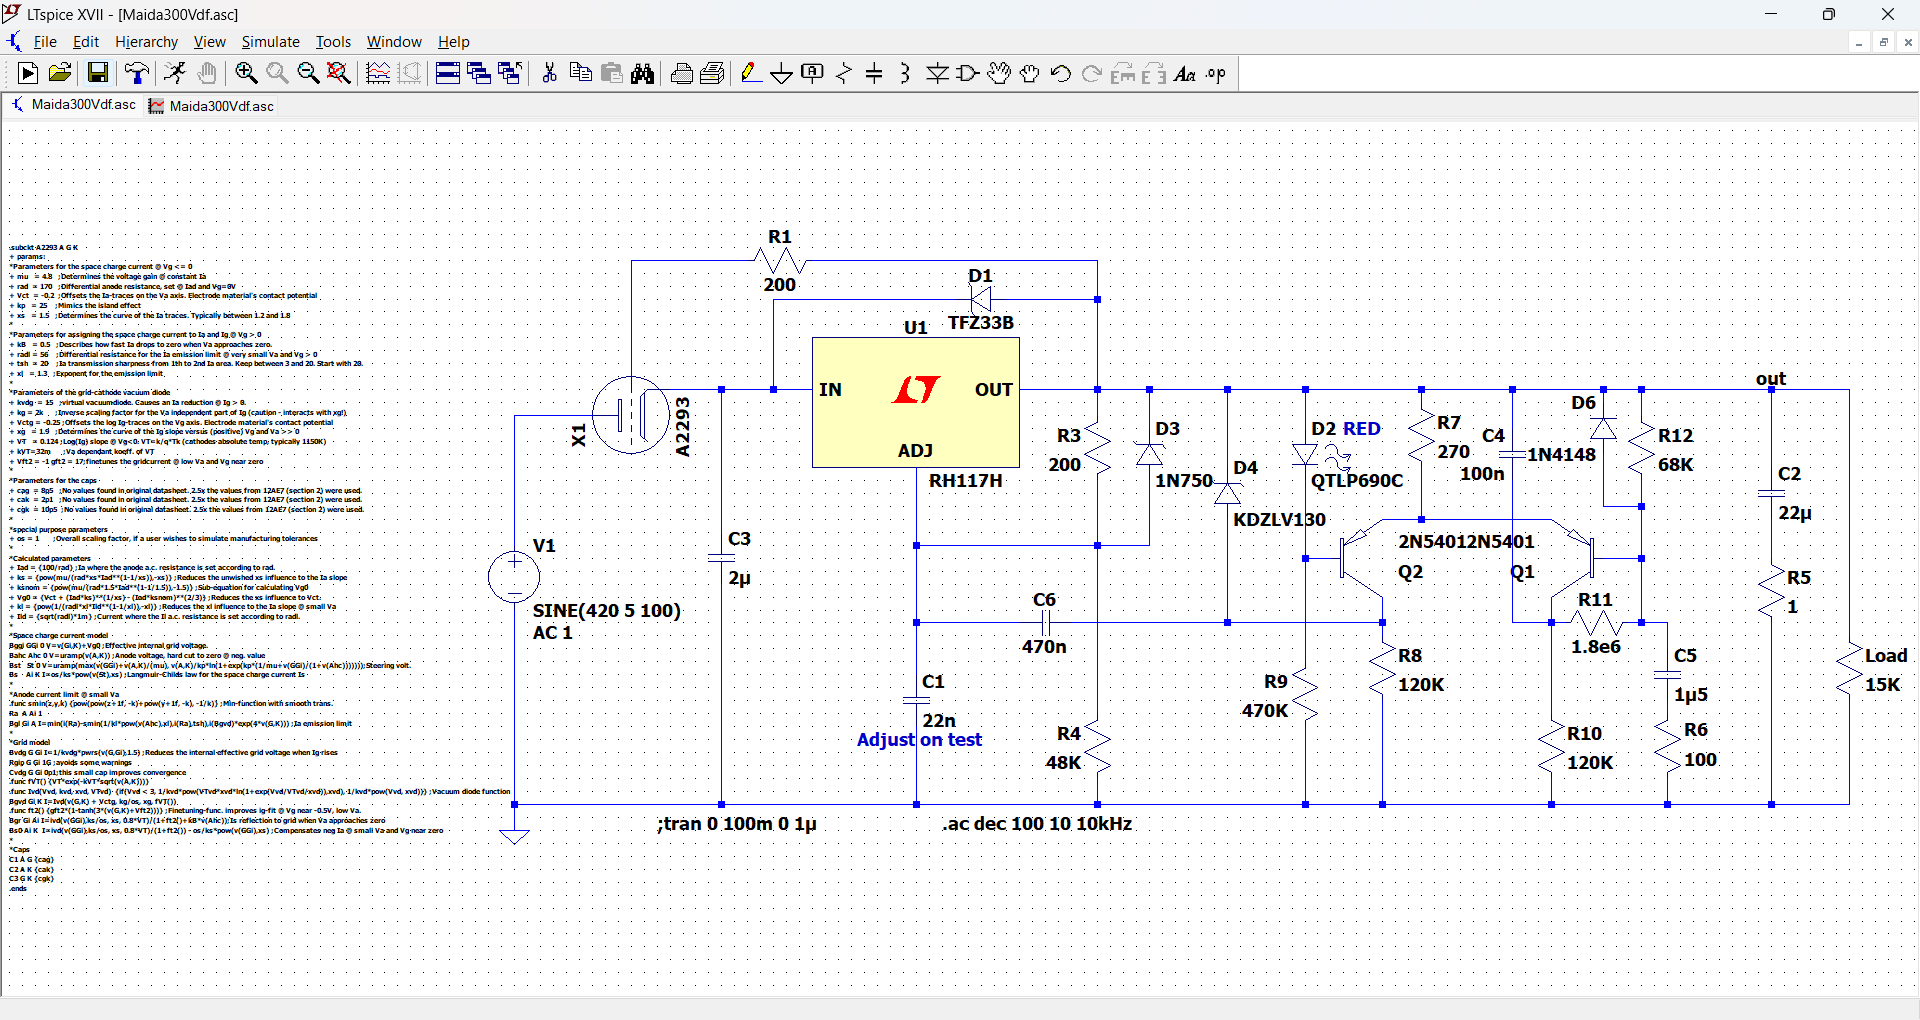1920x1020 pixels.
Task: Restore the inner document window
Action: tap(1884, 42)
